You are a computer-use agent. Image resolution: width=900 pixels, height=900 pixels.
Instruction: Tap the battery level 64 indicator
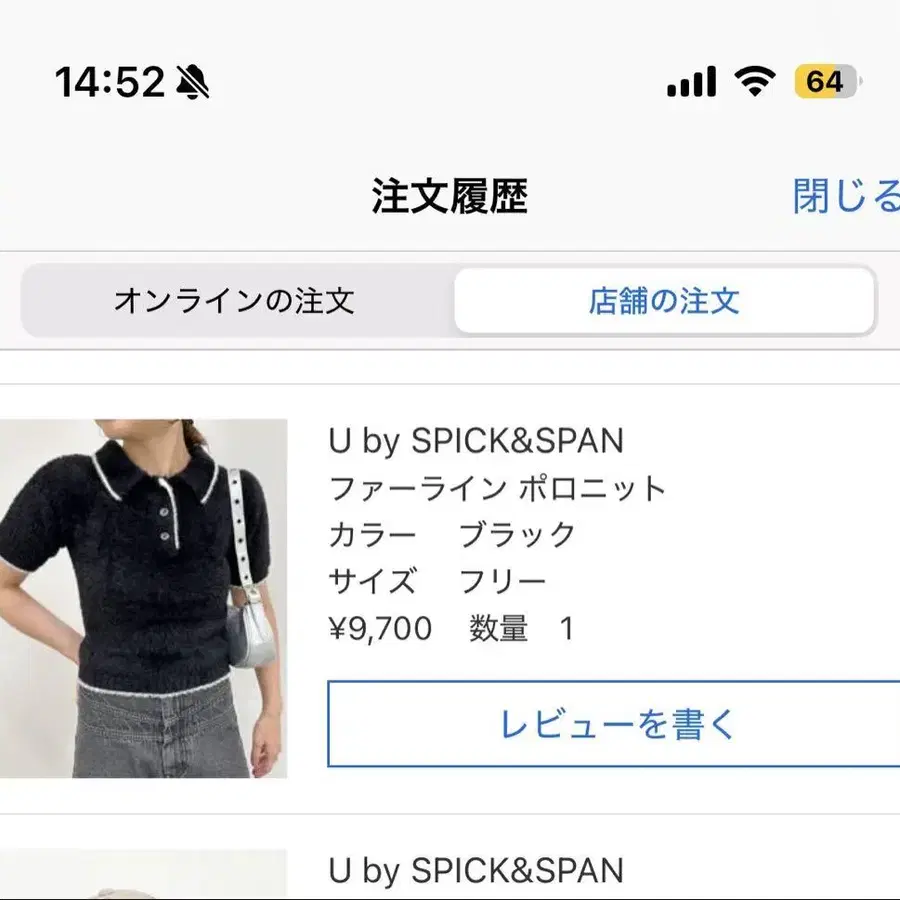[828, 81]
